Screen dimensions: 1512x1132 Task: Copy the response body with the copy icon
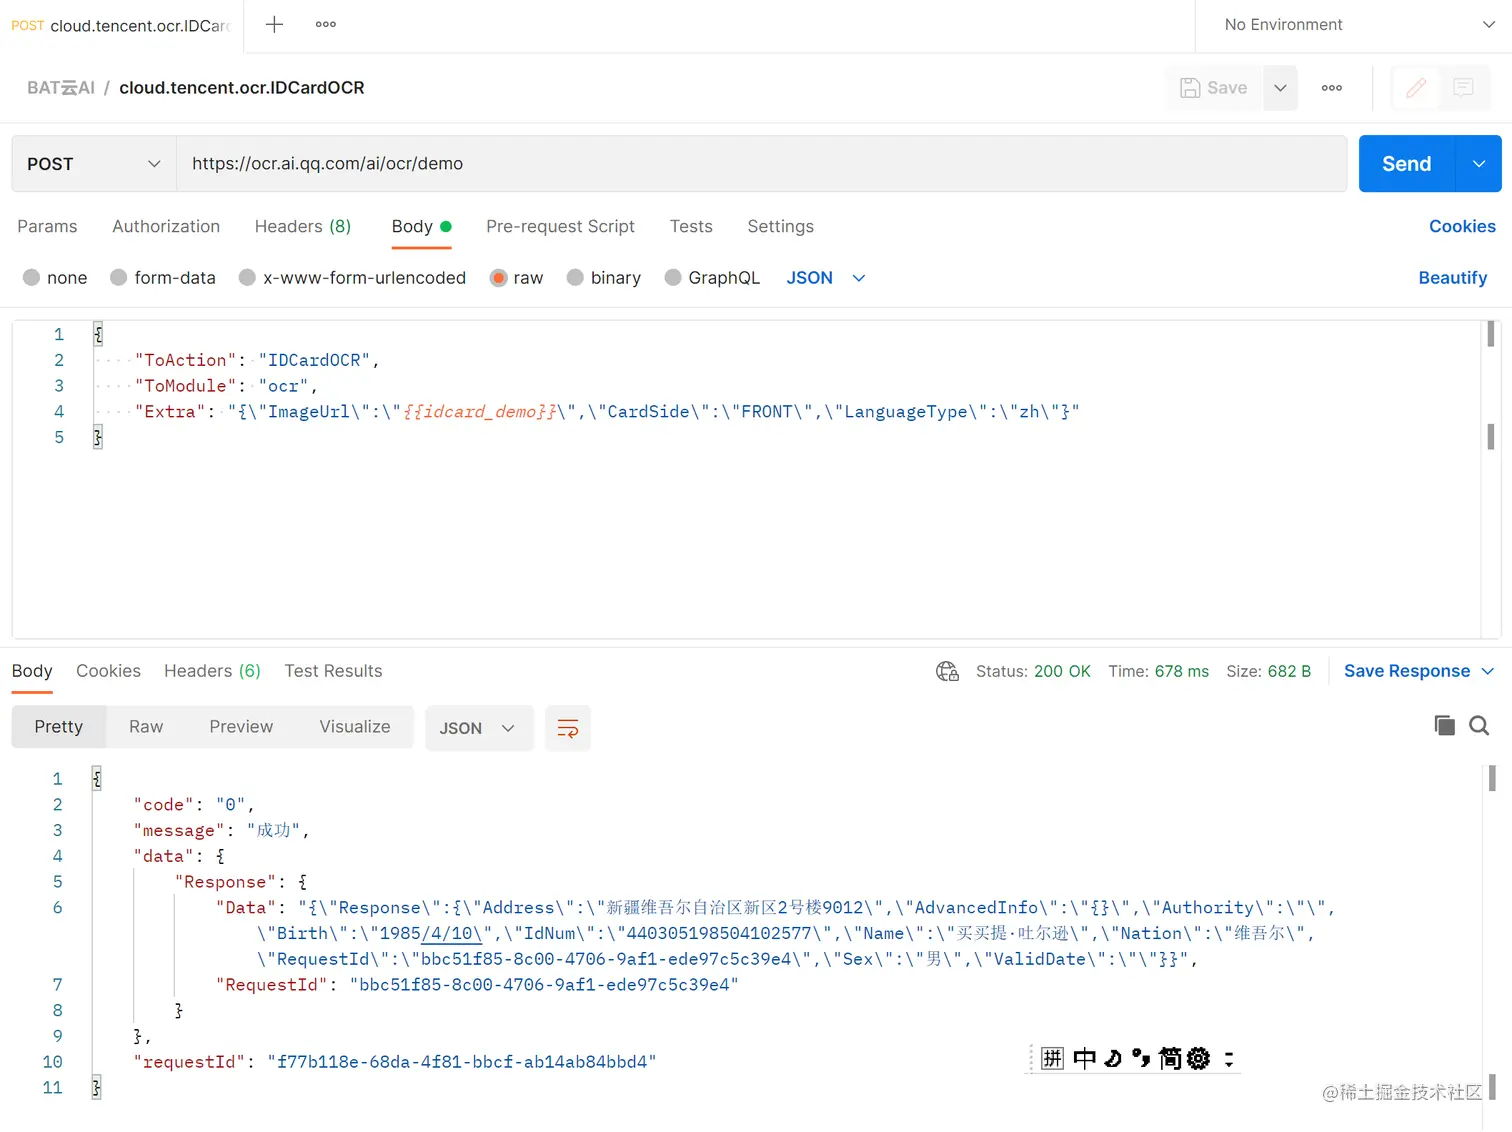tap(1444, 726)
